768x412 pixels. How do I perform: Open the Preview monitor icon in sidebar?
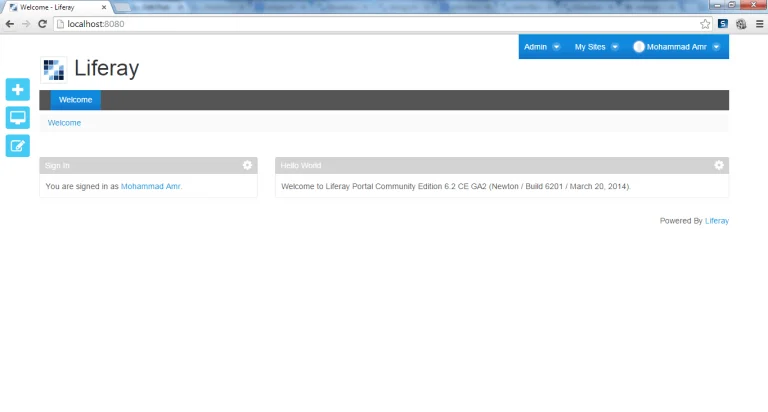pos(18,118)
